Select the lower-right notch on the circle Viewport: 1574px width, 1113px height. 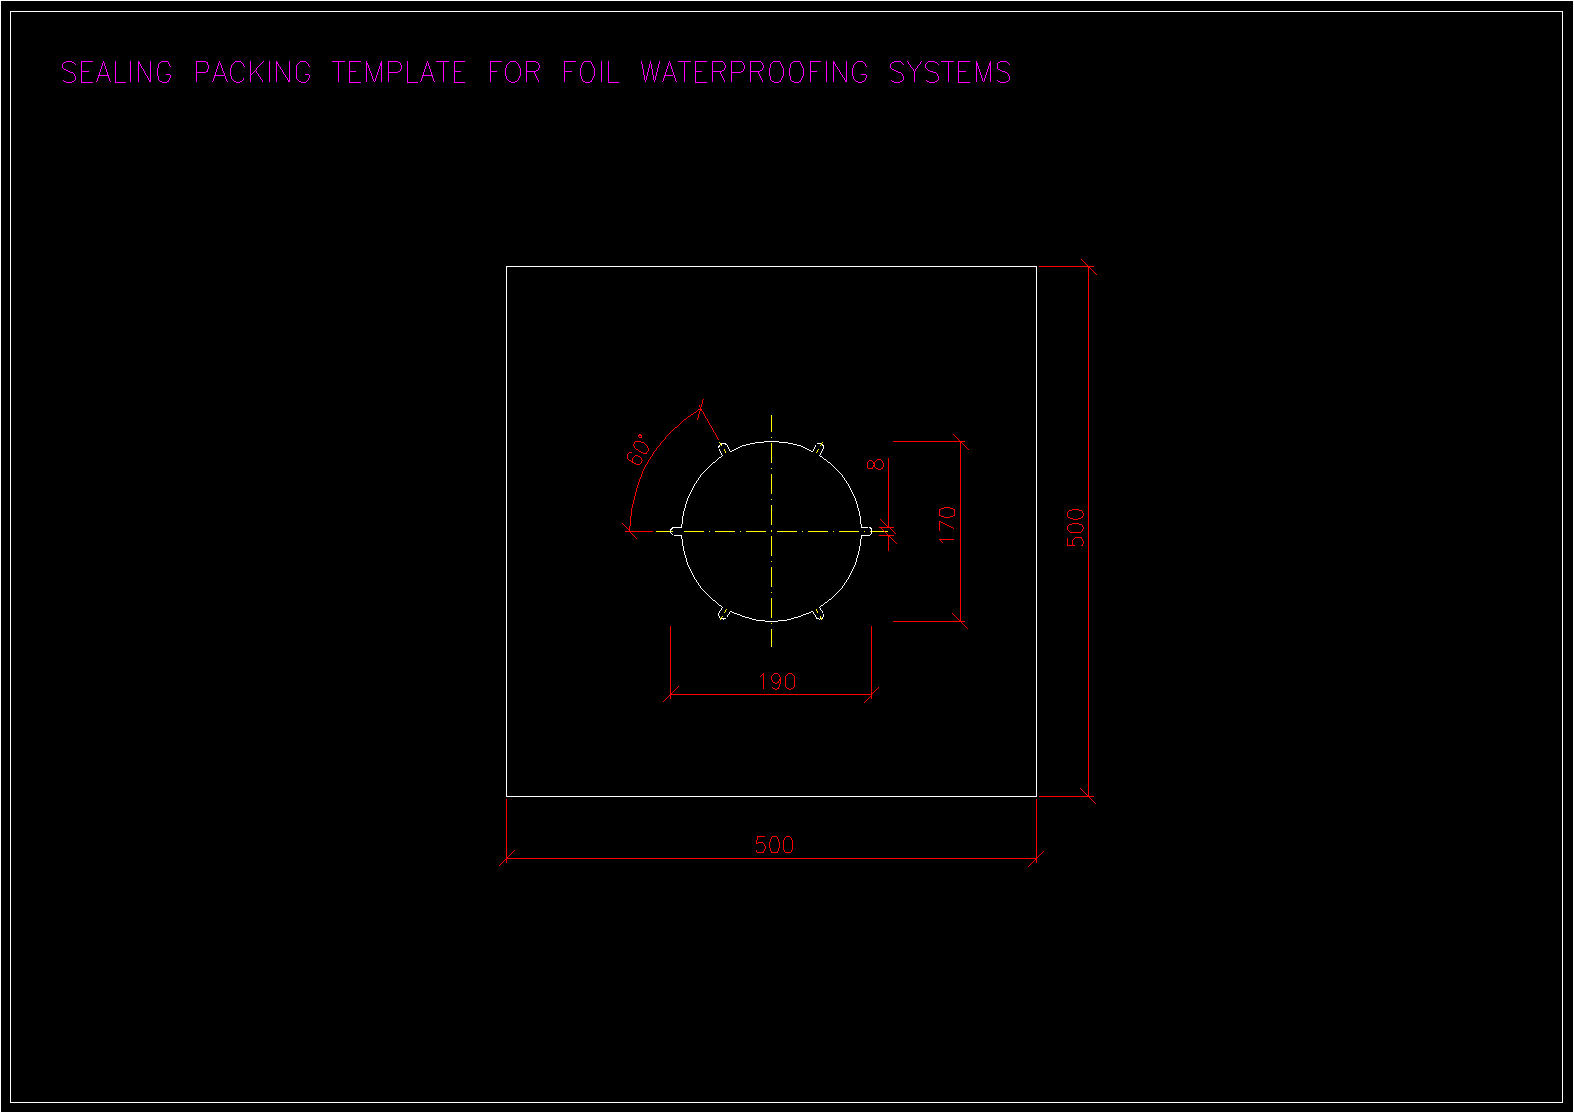(x=819, y=614)
